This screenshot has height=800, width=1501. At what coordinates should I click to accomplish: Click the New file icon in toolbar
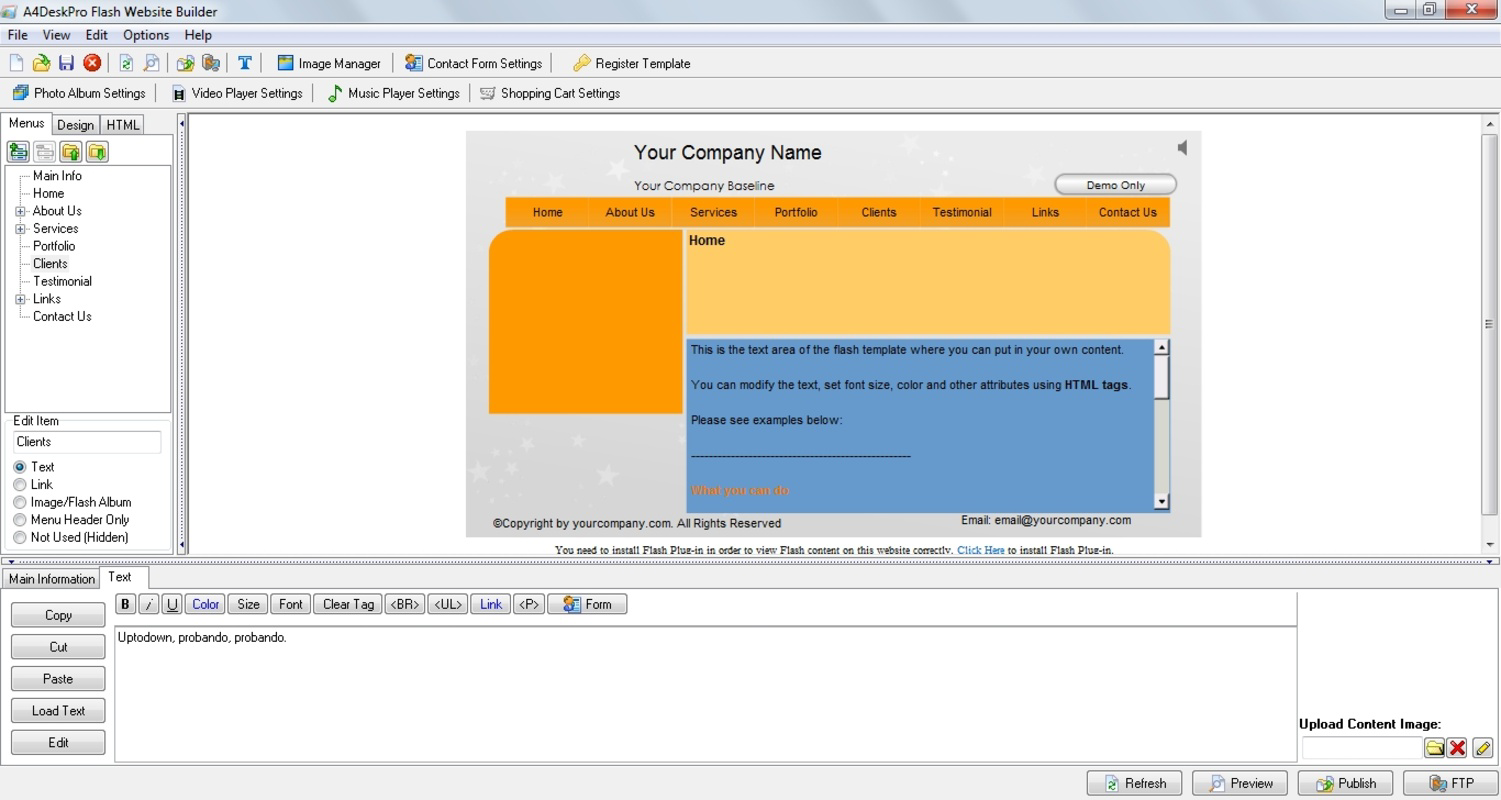[16, 63]
